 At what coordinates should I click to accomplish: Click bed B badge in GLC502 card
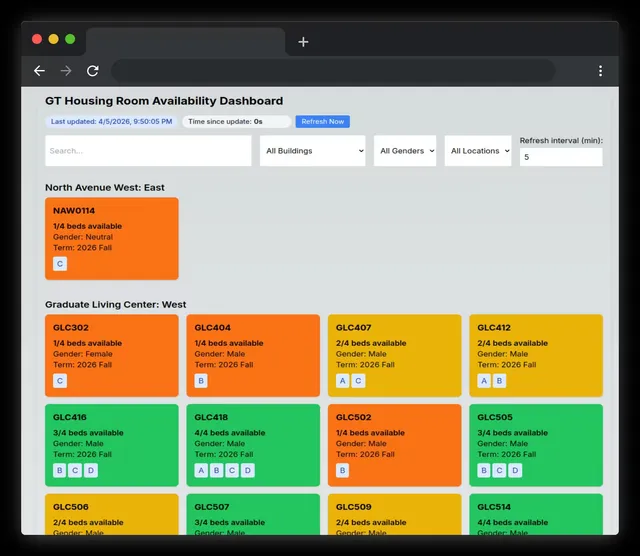342,470
